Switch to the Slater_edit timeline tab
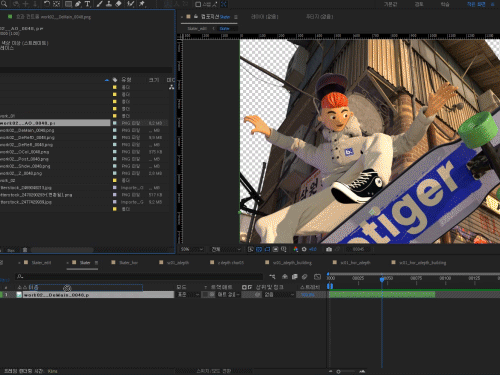This screenshot has width=500, height=375. coord(41,263)
